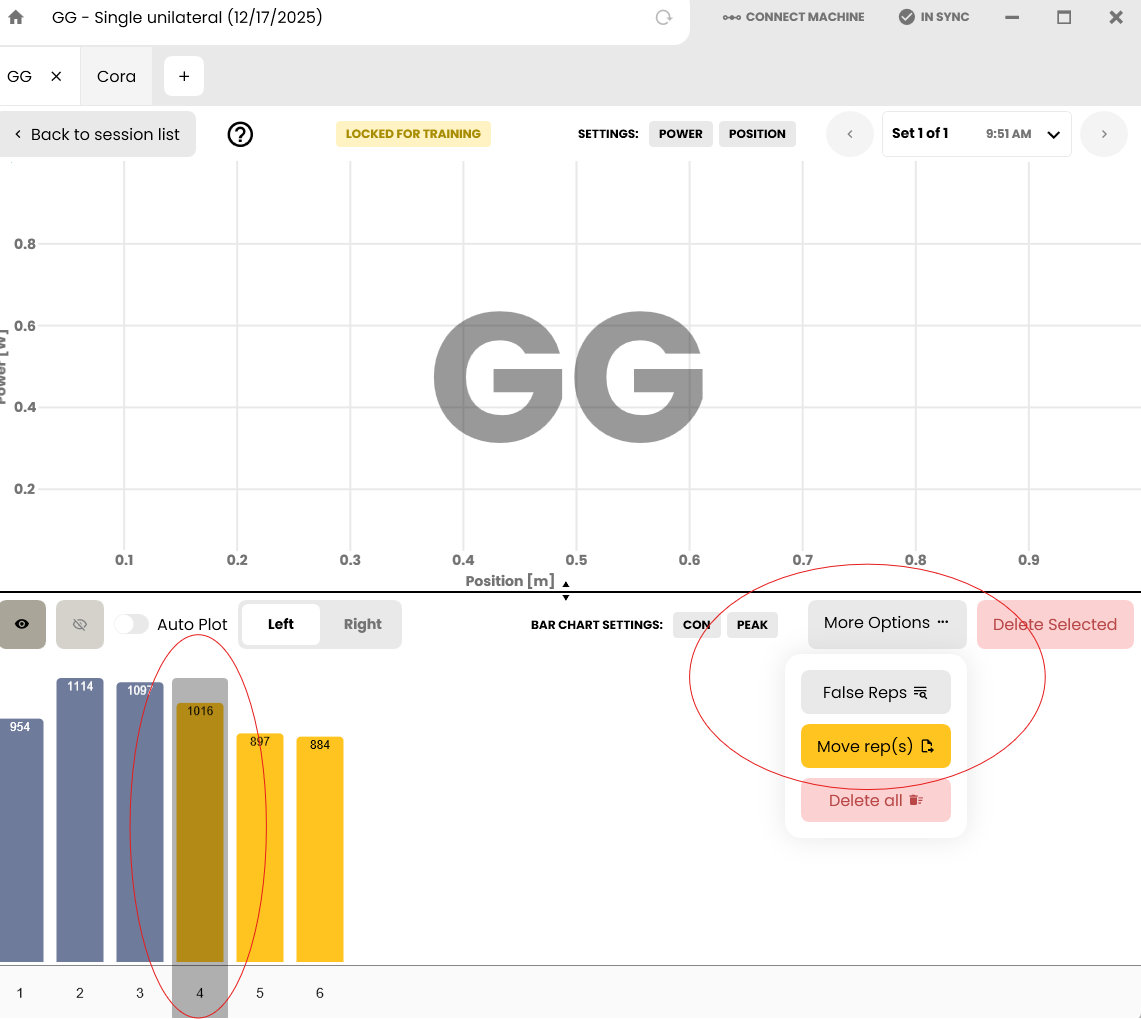This screenshot has width=1141, height=1019.
Task: Close the application window
Action: click(x=1116, y=17)
